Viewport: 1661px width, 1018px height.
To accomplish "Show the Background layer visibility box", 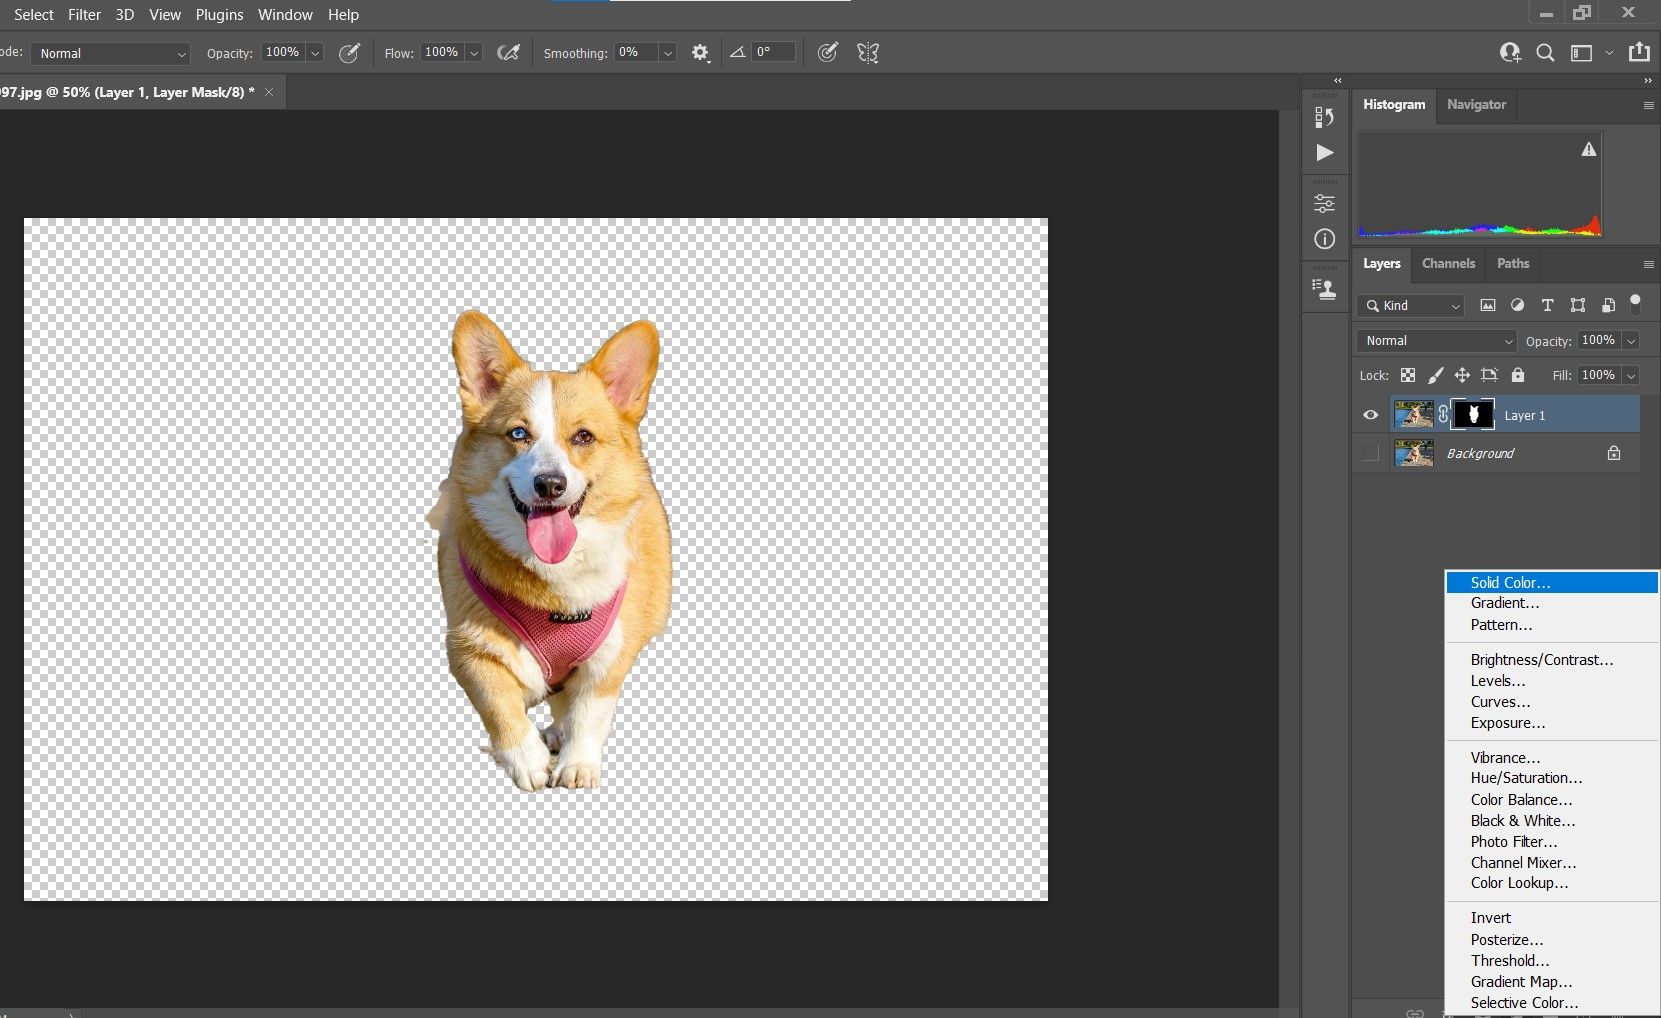I will point(1371,454).
